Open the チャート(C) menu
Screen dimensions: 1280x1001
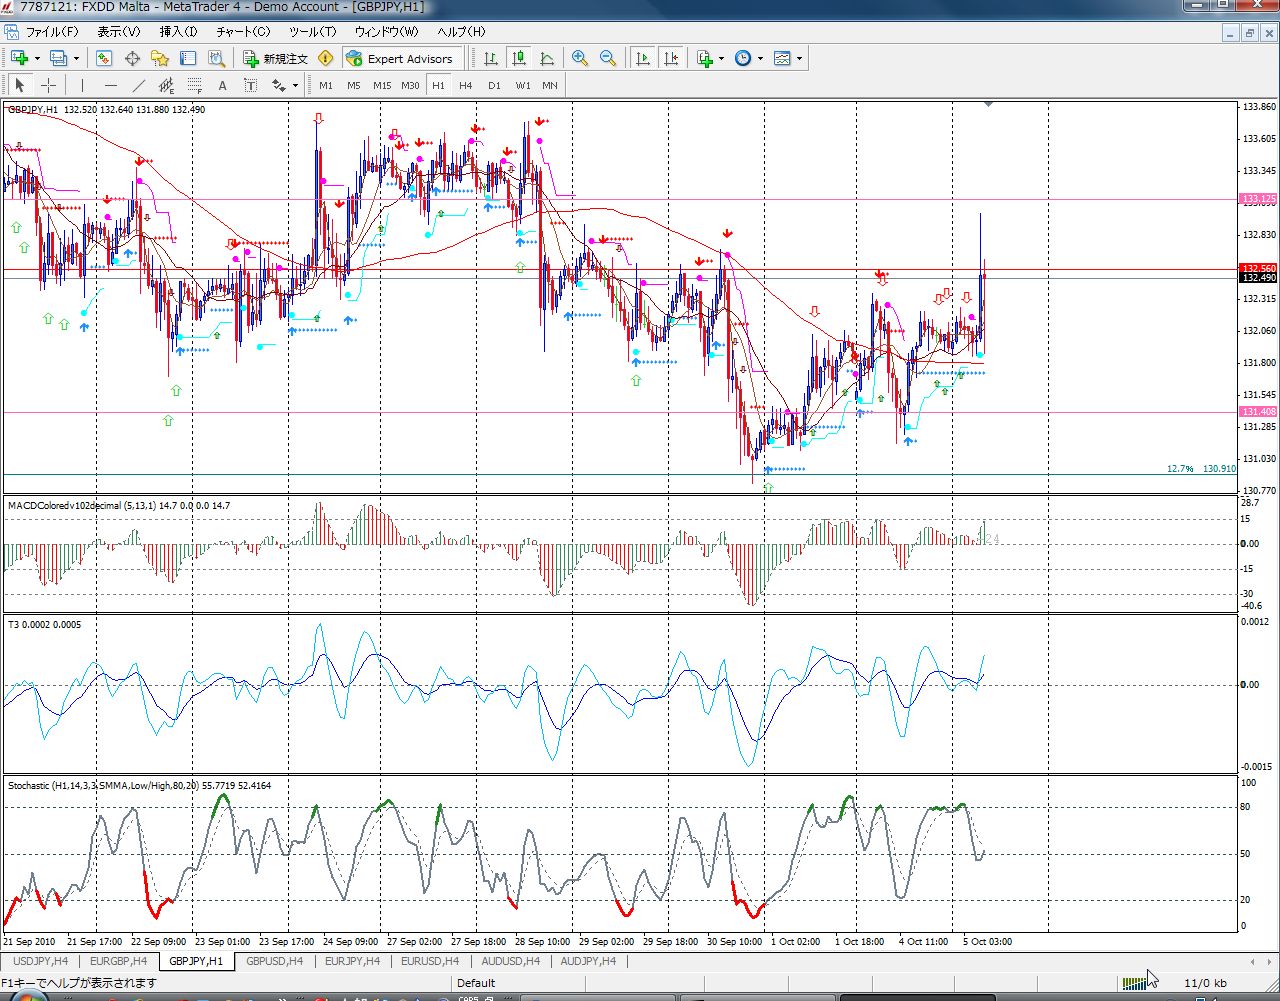243,32
